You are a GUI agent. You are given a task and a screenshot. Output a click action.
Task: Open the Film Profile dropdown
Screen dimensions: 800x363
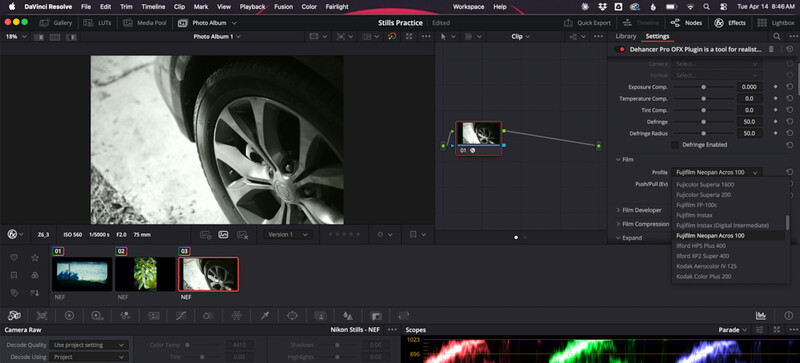[717, 173]
